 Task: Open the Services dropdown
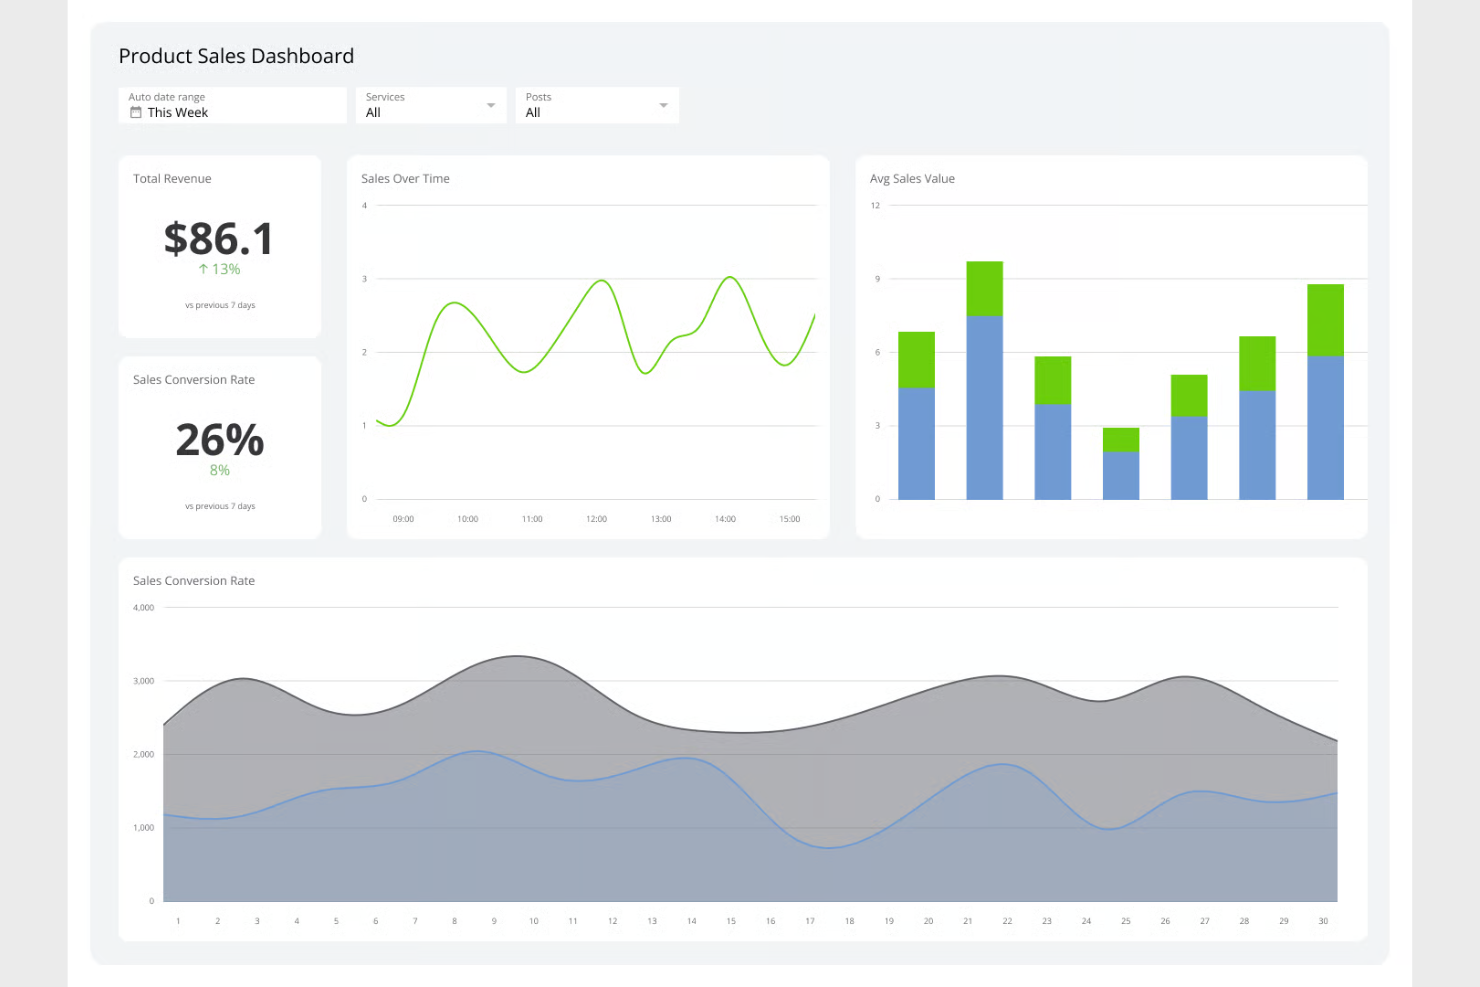430,104
